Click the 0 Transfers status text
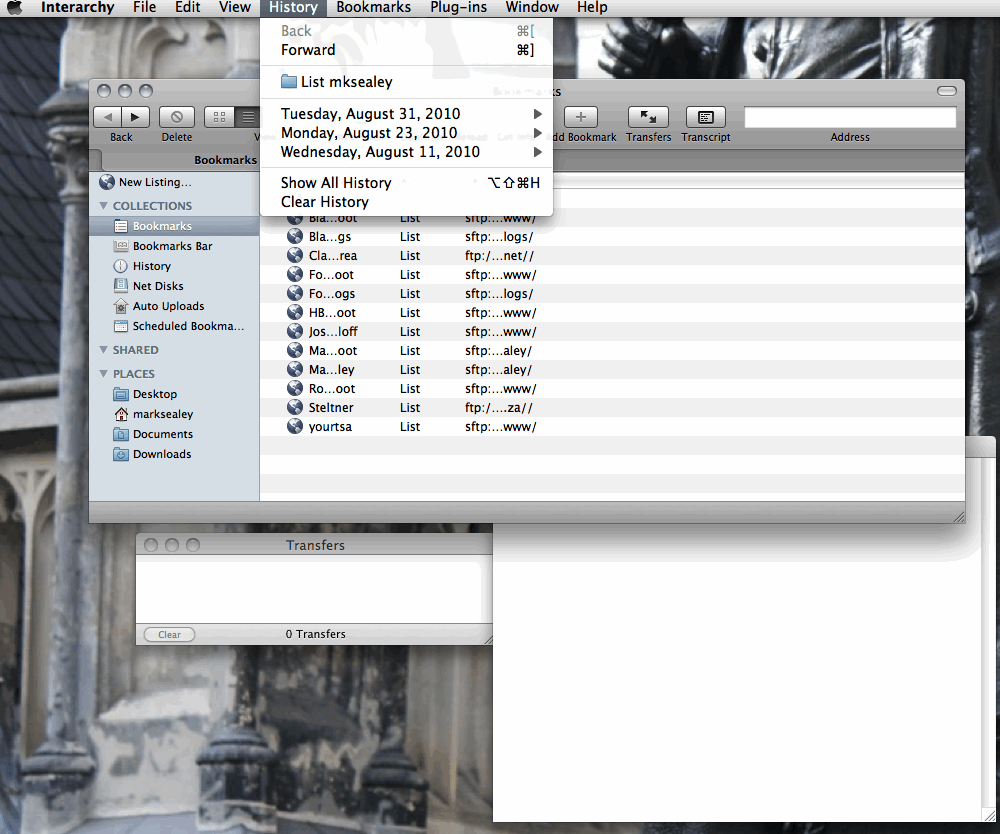Screen dimensions: 1000x834 [x=316, y=634]
